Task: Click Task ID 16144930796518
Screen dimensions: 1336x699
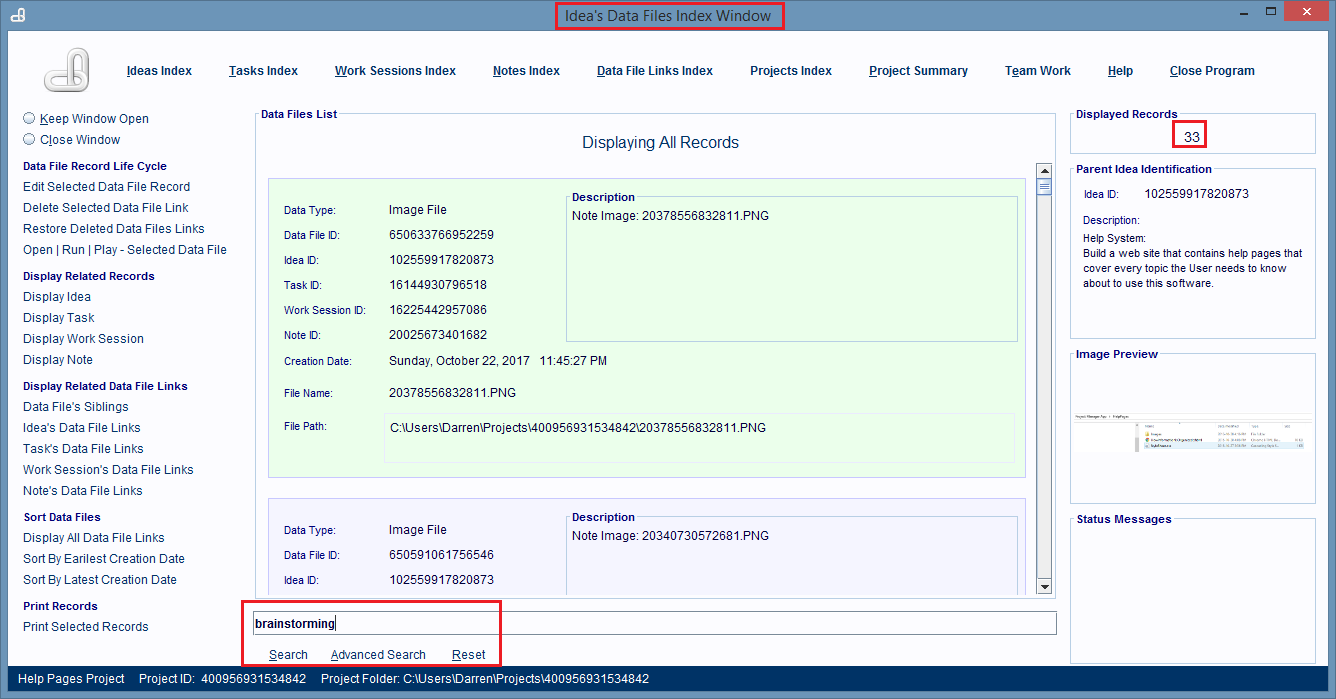Action: pos(438,285)
